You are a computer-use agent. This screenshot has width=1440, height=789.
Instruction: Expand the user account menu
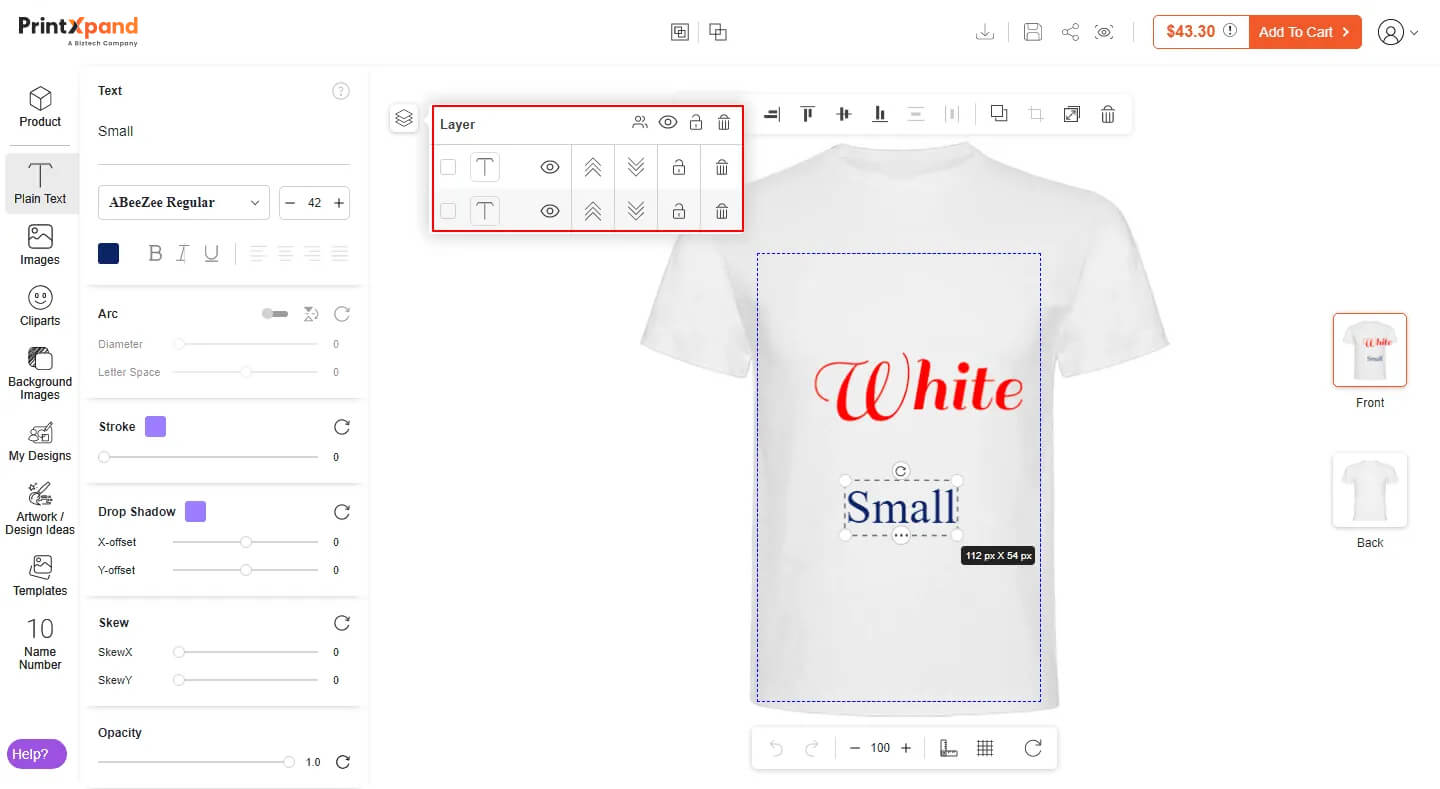click(x=1397, y=32)
